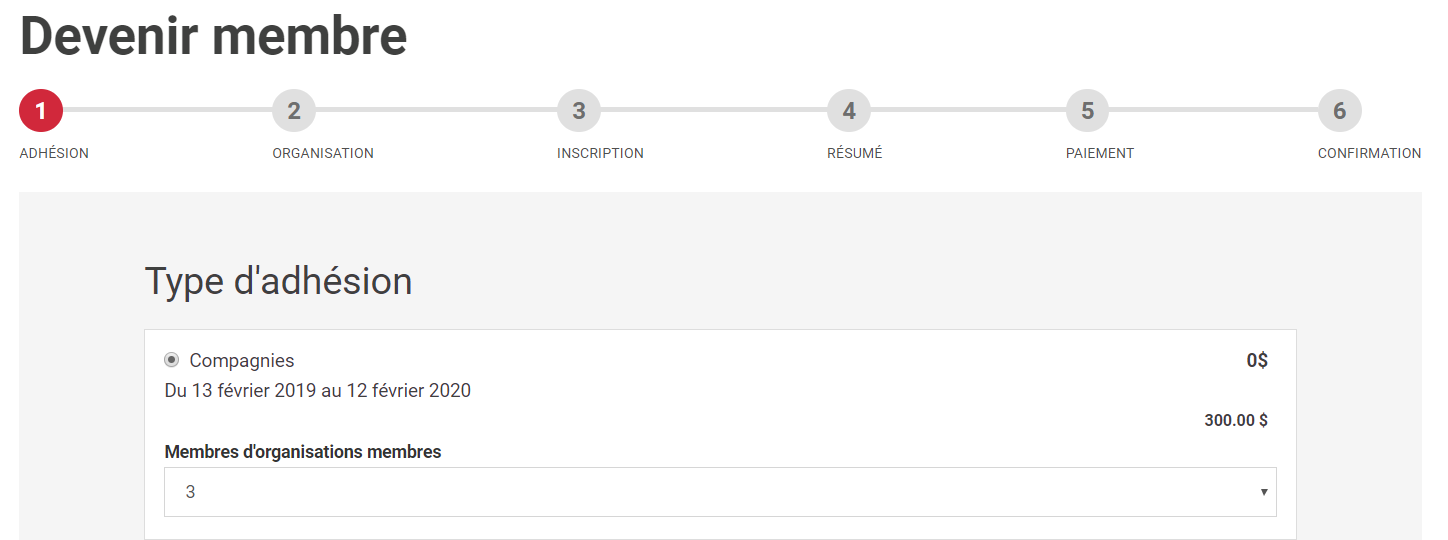
Task: Click the Compagnies option label
Action: (242, 361)
